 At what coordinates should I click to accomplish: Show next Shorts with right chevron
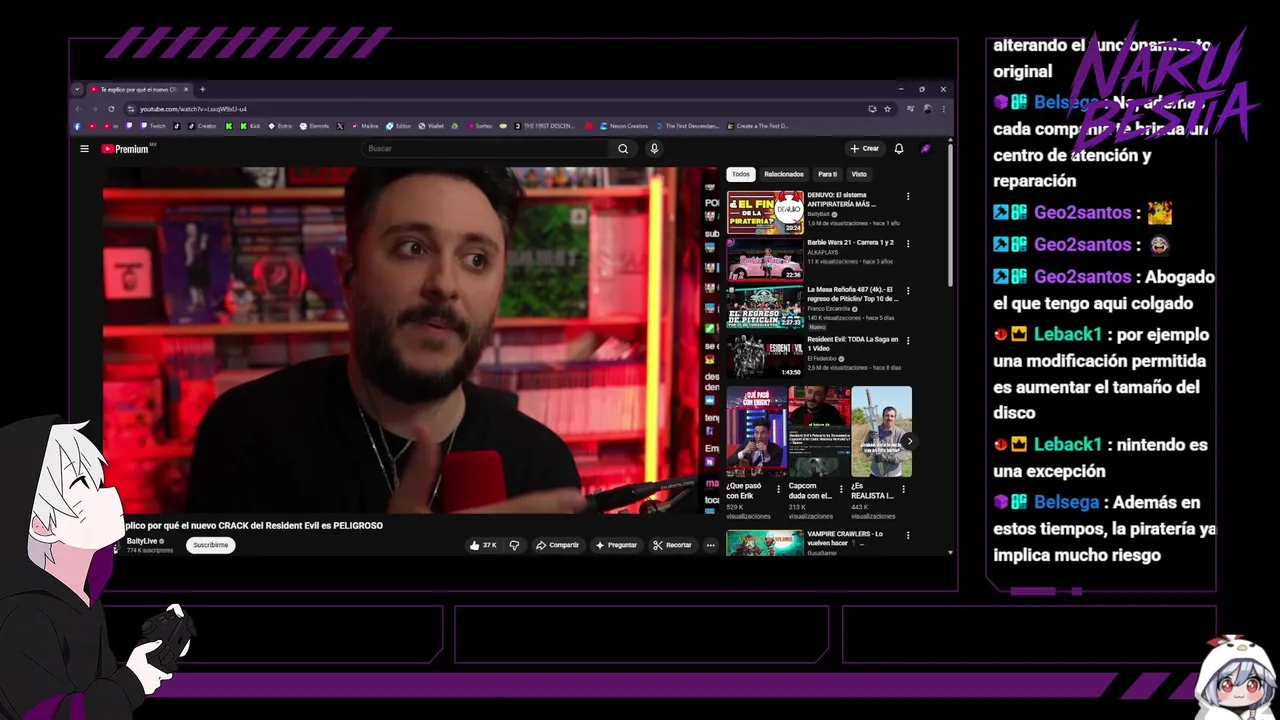(909, 441)
